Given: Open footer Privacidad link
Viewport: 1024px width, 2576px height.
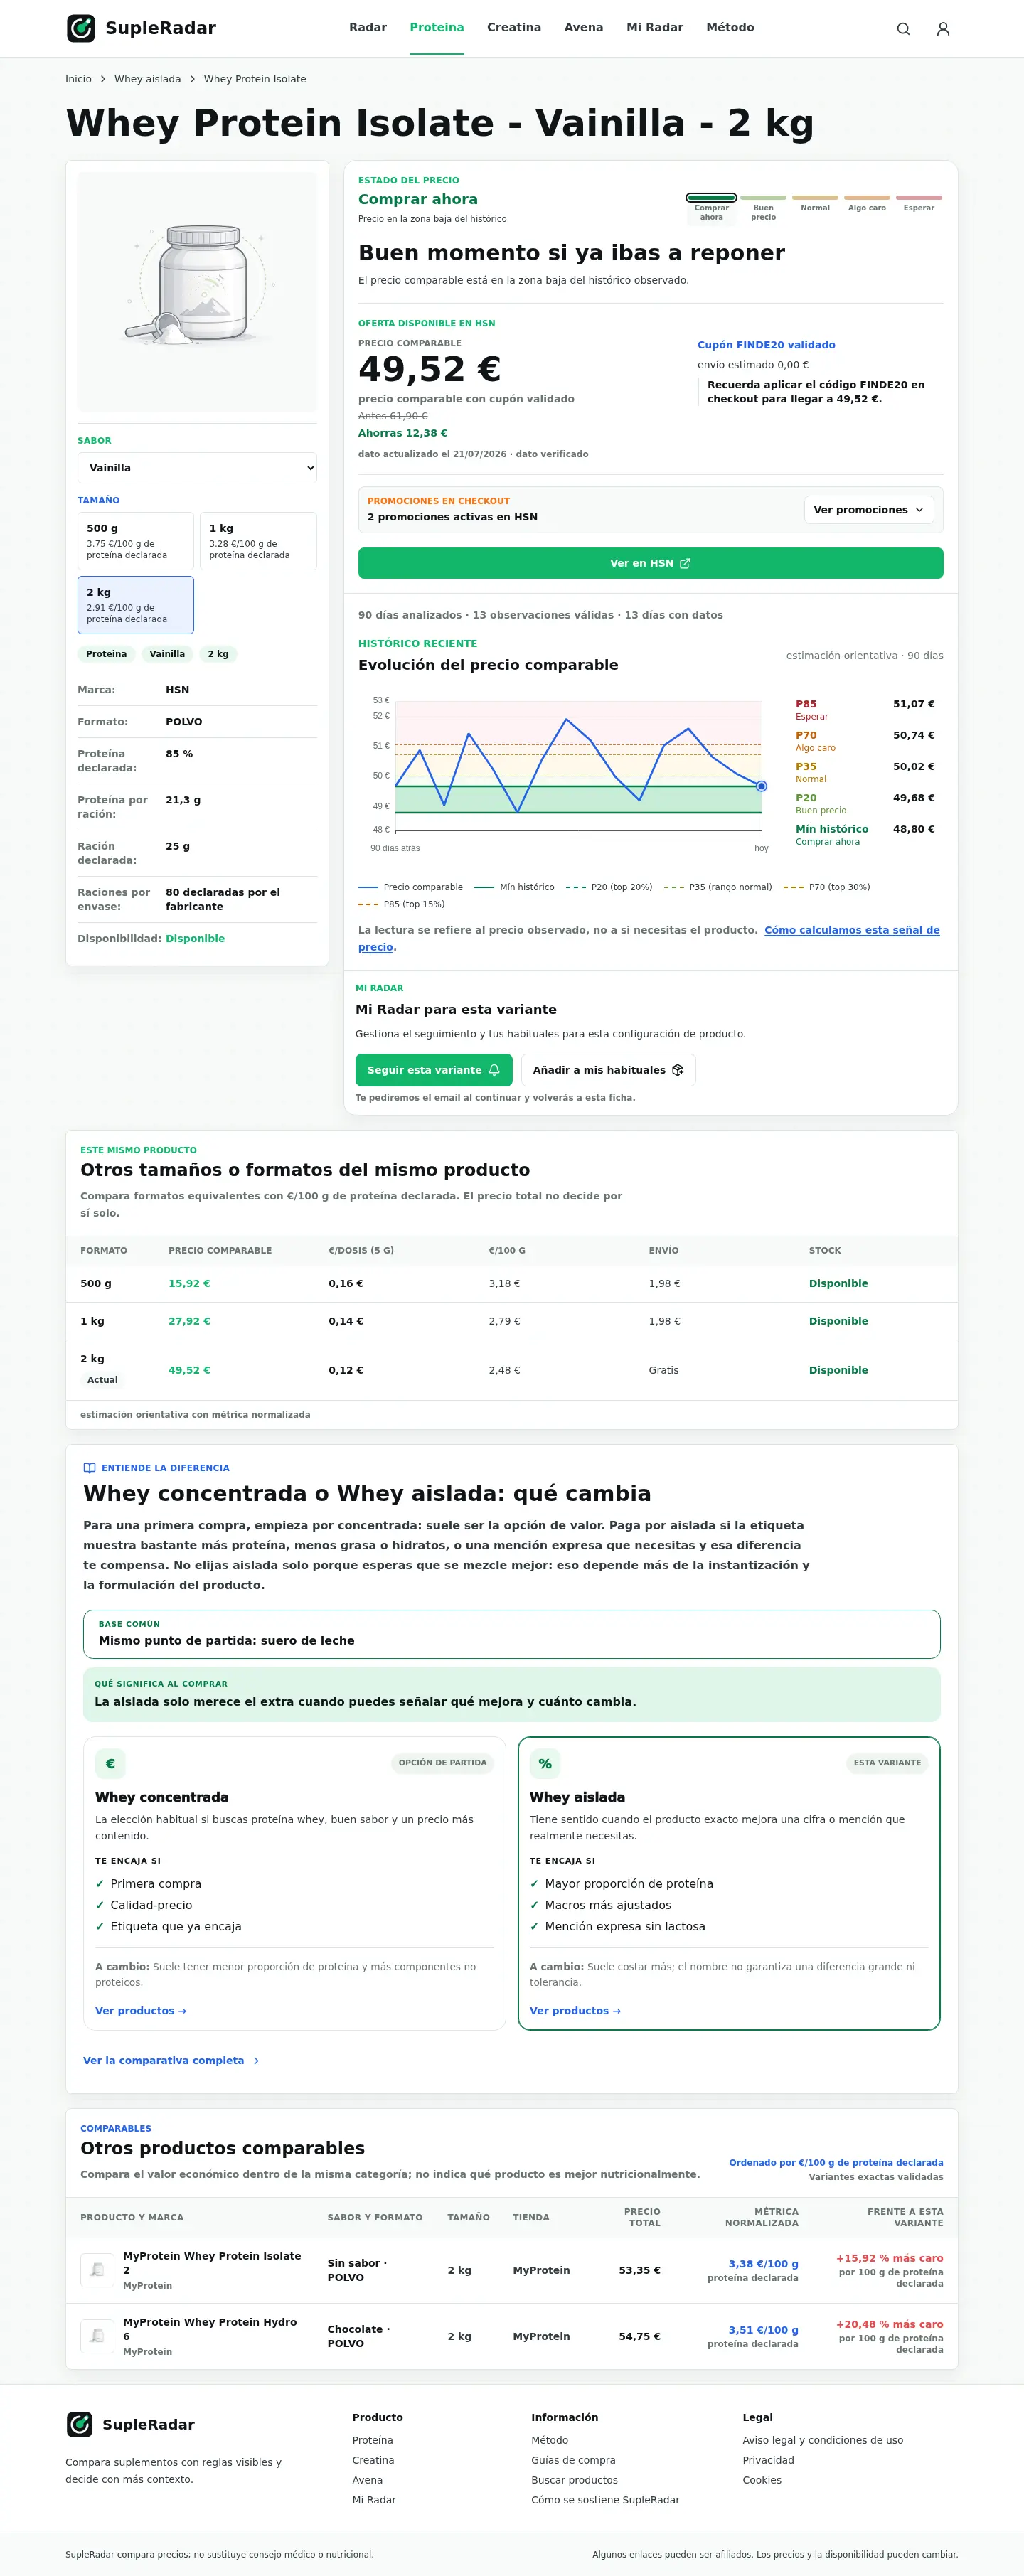Looking at the screenshot, I should click(x=768, y=2460).
